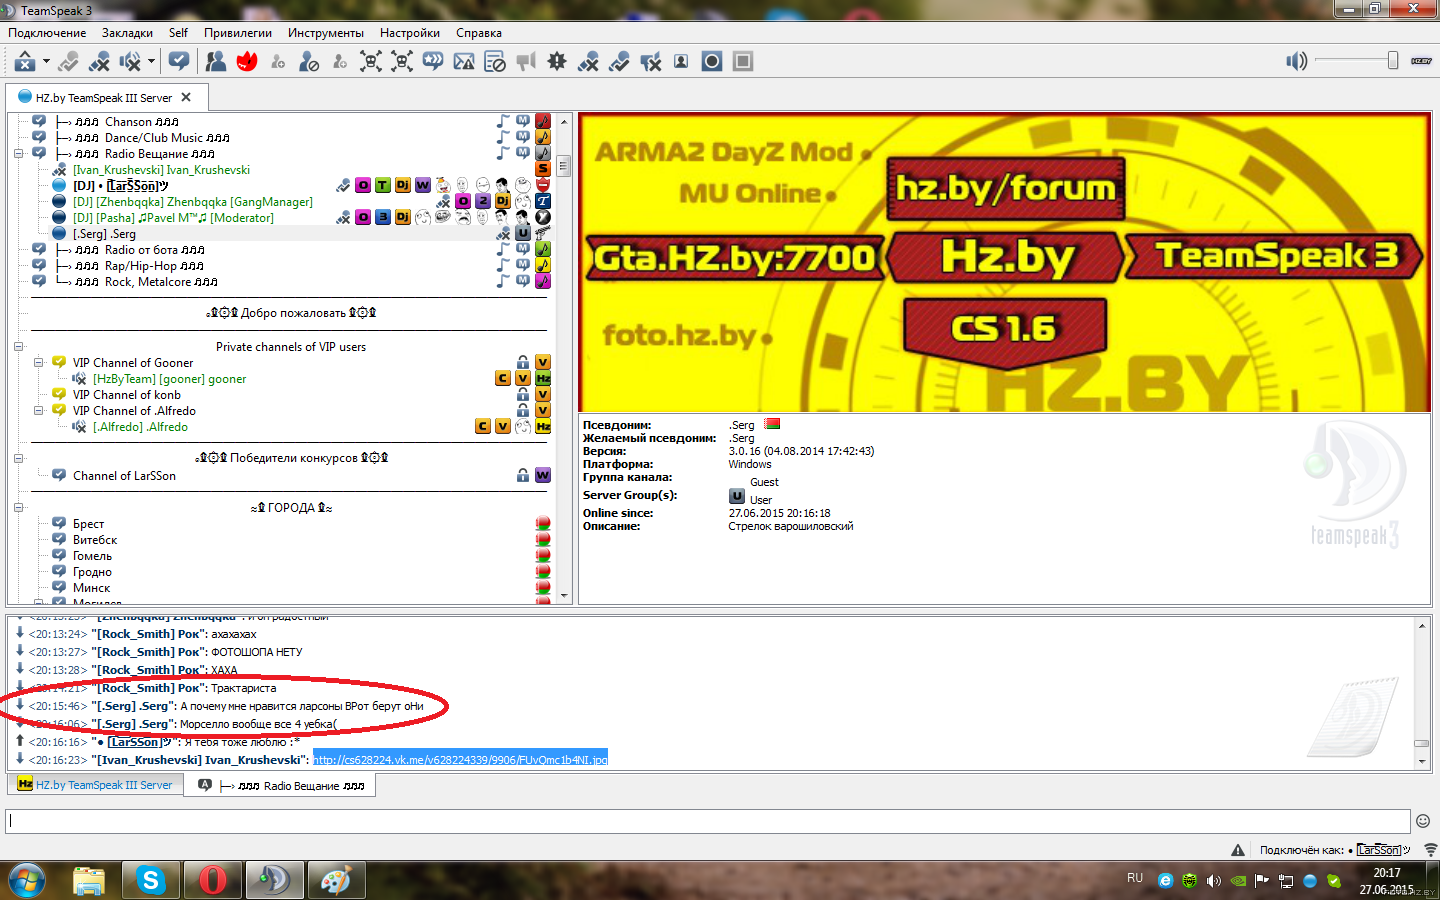Screen dimensions: 1440x900
Task: Switch to Radio Вещание chat tab
Action: point(282,786)
